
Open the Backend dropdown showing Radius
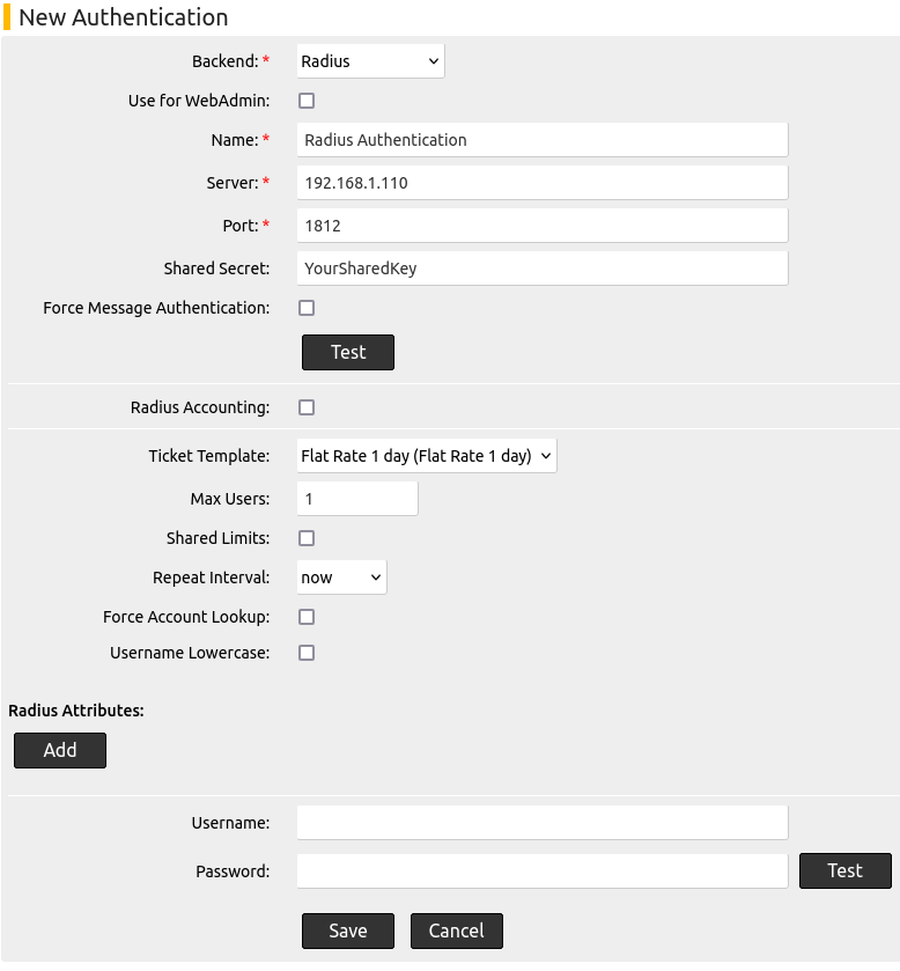(369, 61)
